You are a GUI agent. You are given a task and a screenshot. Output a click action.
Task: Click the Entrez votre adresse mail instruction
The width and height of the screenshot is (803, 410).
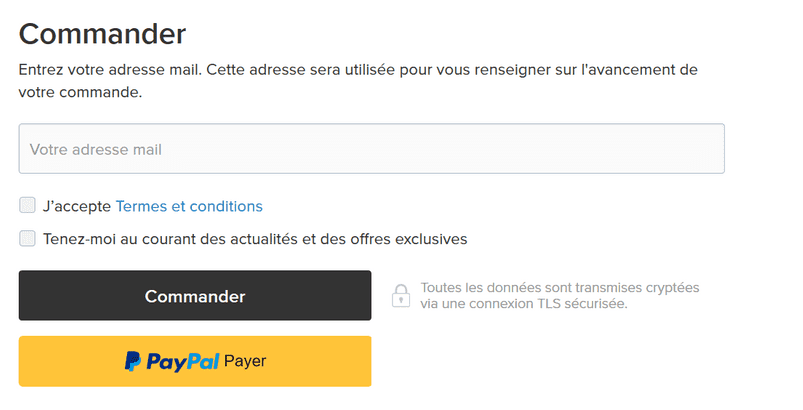(357, 70)
